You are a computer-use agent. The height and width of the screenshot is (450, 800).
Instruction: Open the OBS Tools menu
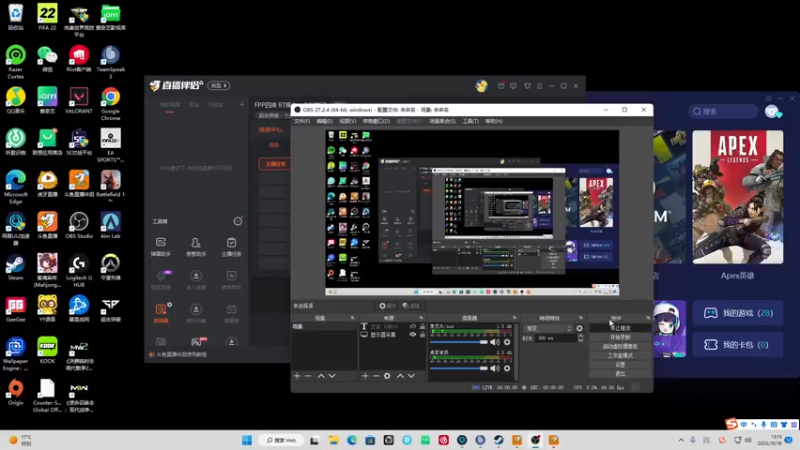[470, 121]
